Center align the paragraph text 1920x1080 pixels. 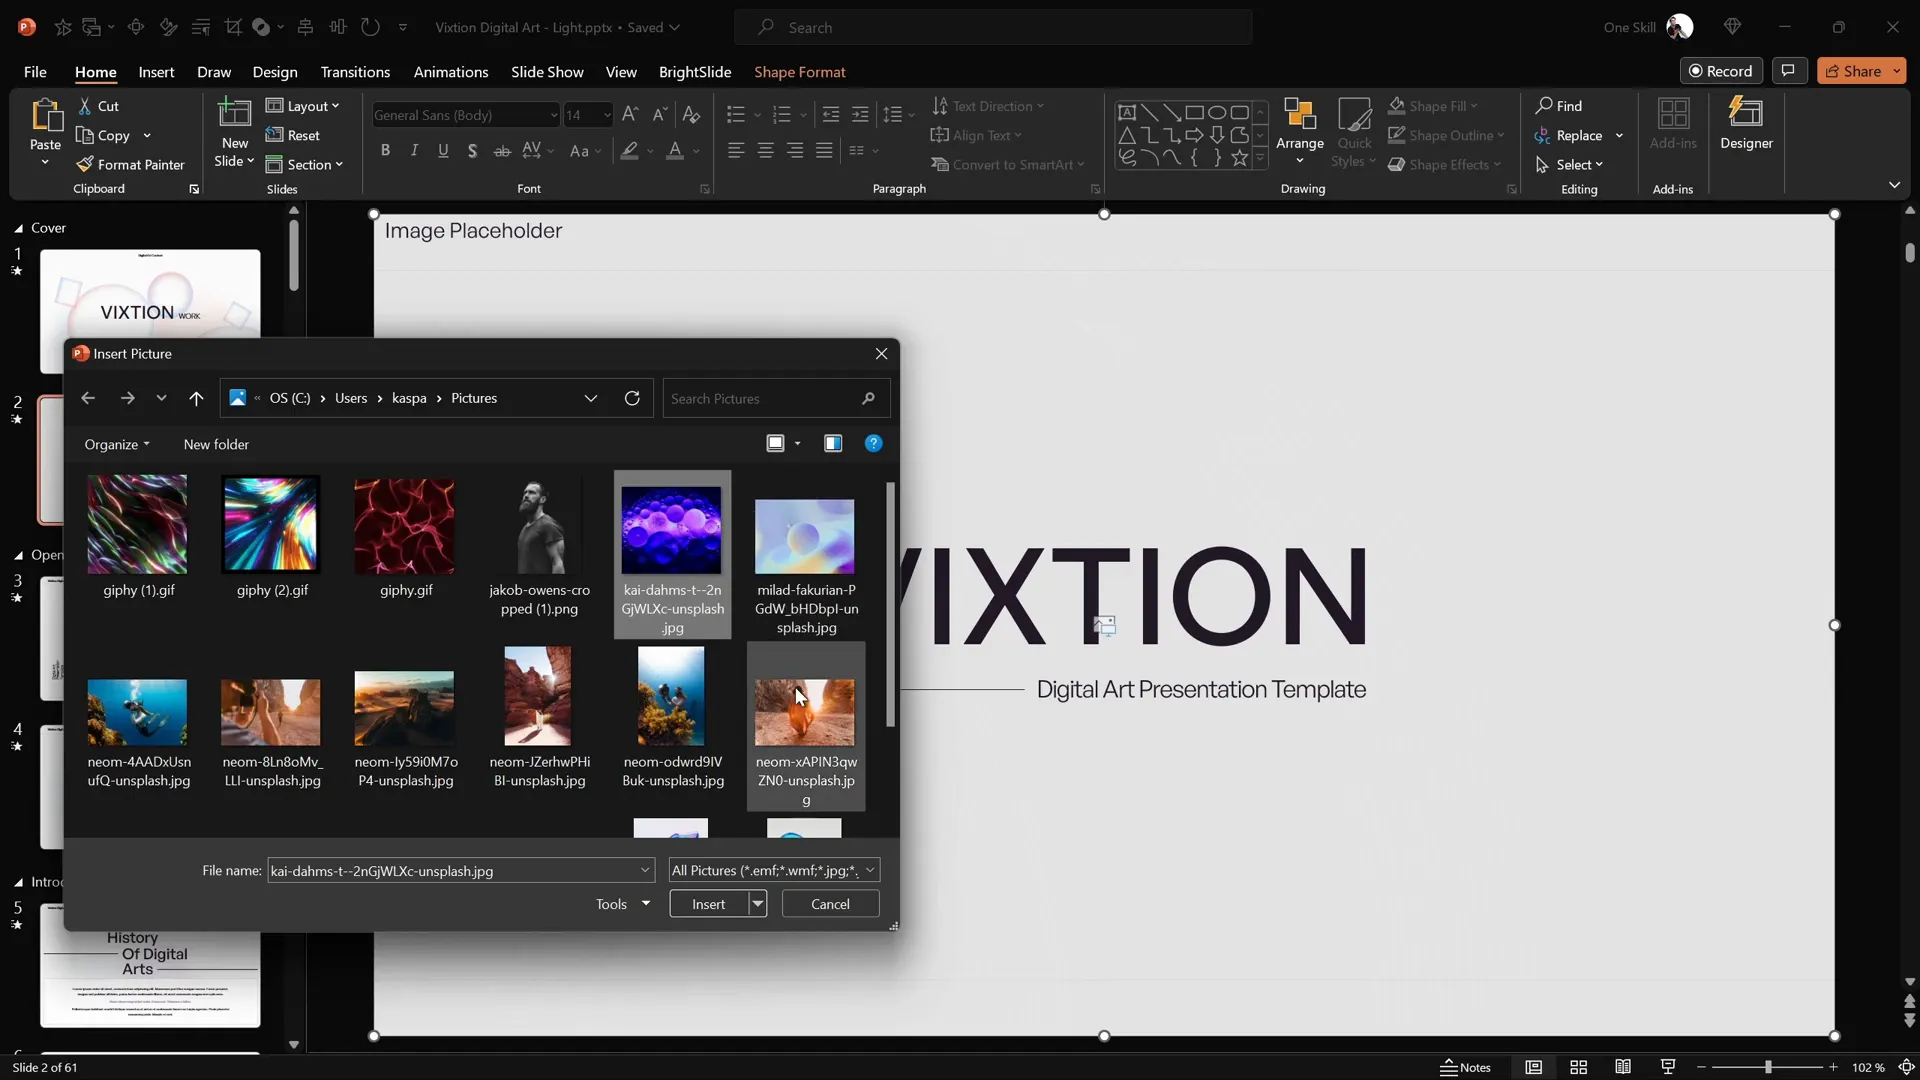pyautogui.click(x=766, y=151)
